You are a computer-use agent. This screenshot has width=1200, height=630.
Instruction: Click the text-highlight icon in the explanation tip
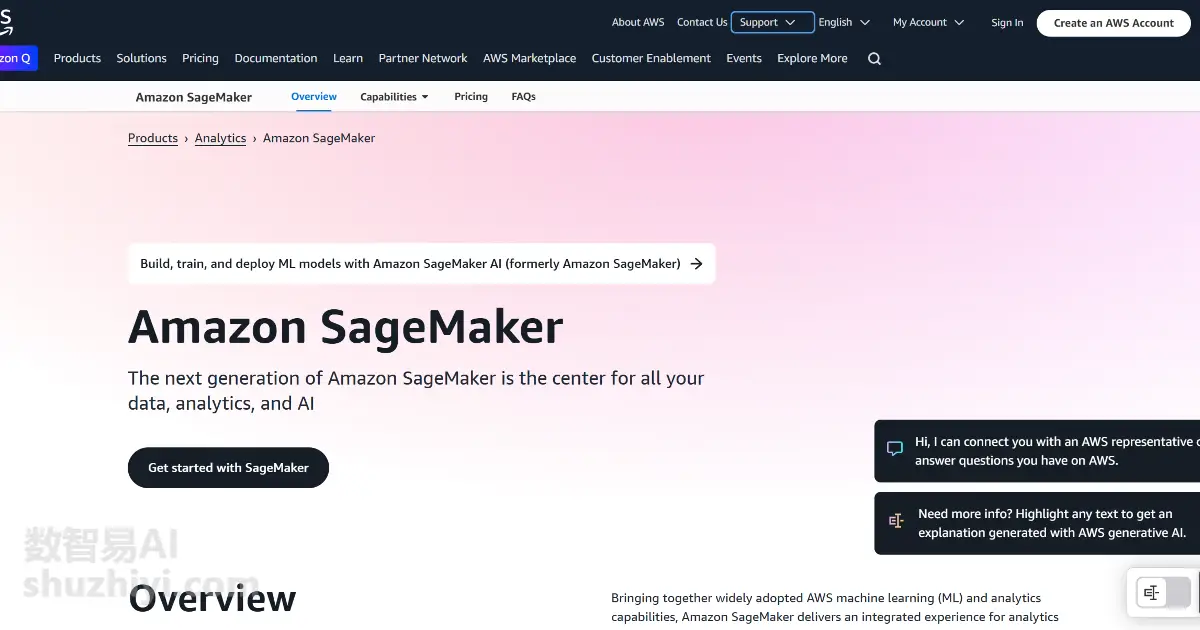(x=896, y=521)
